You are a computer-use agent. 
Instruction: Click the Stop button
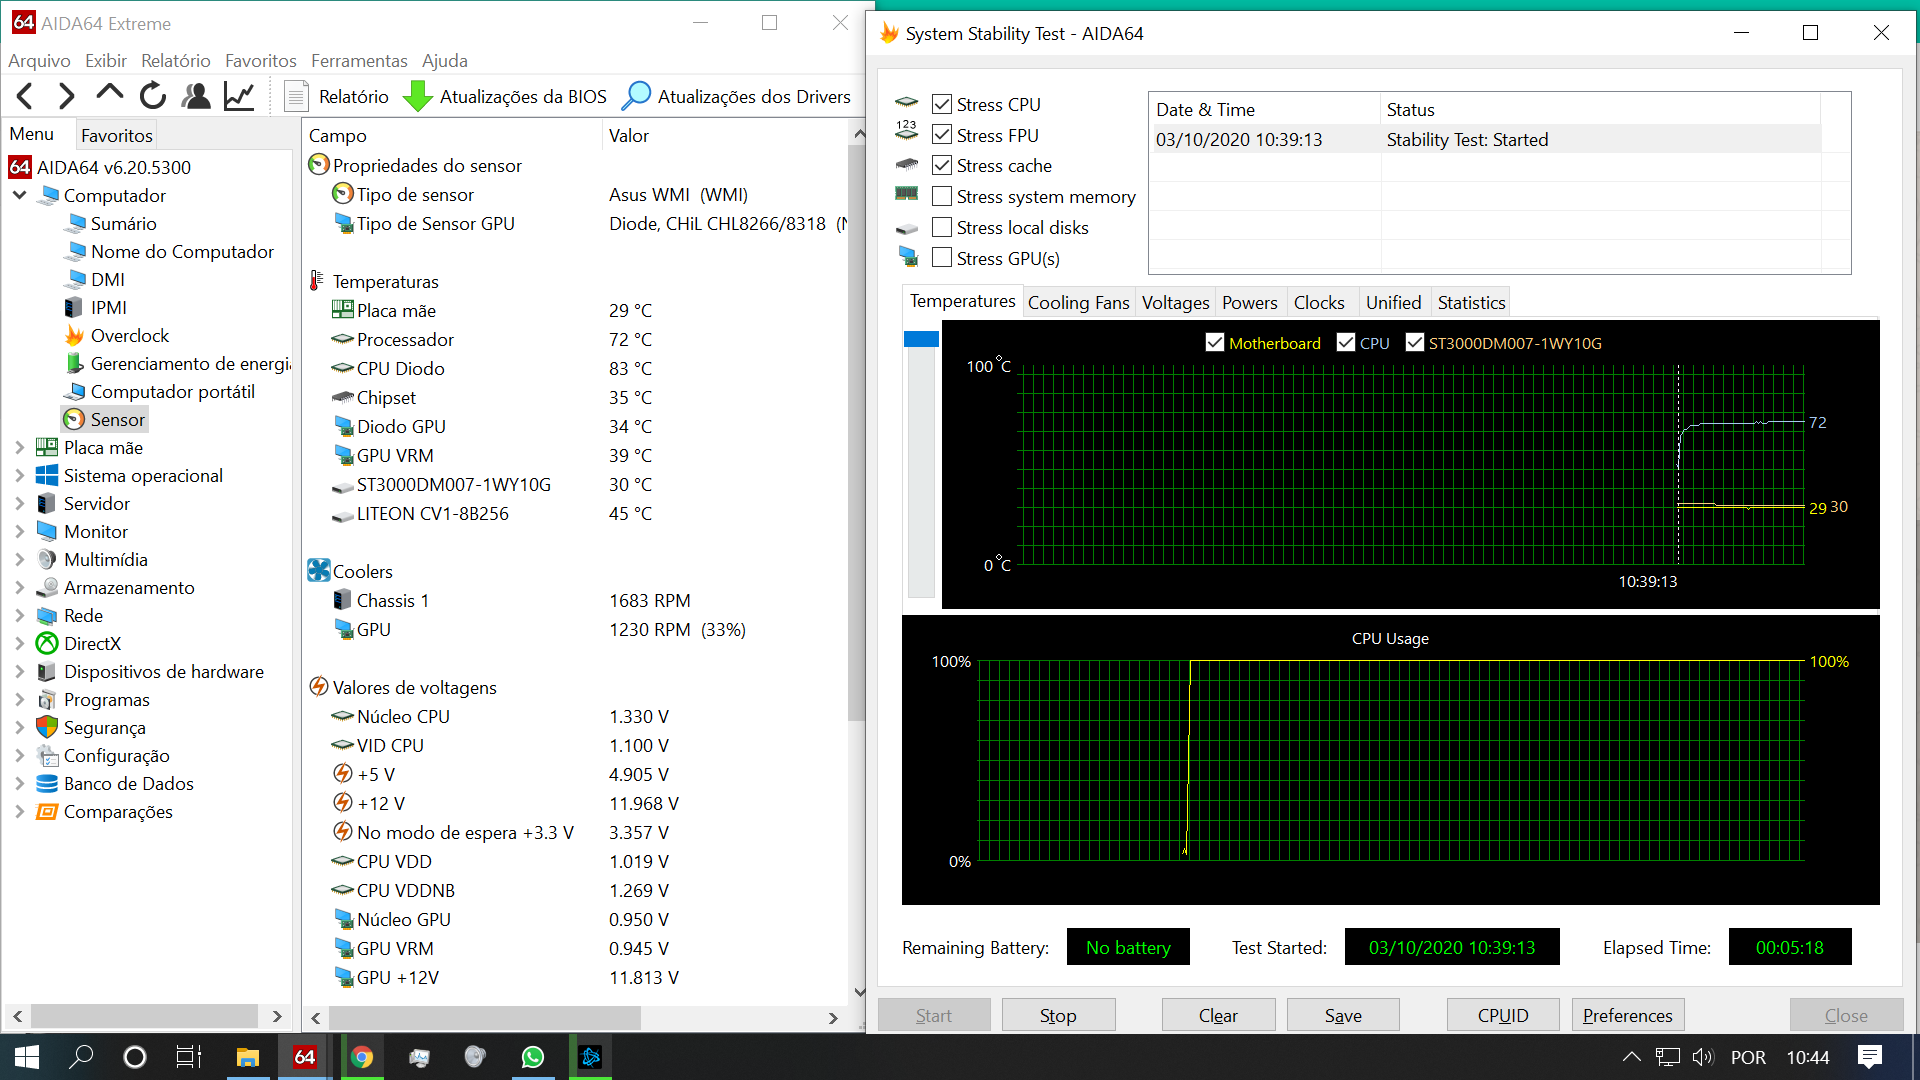[1058, 1015]
